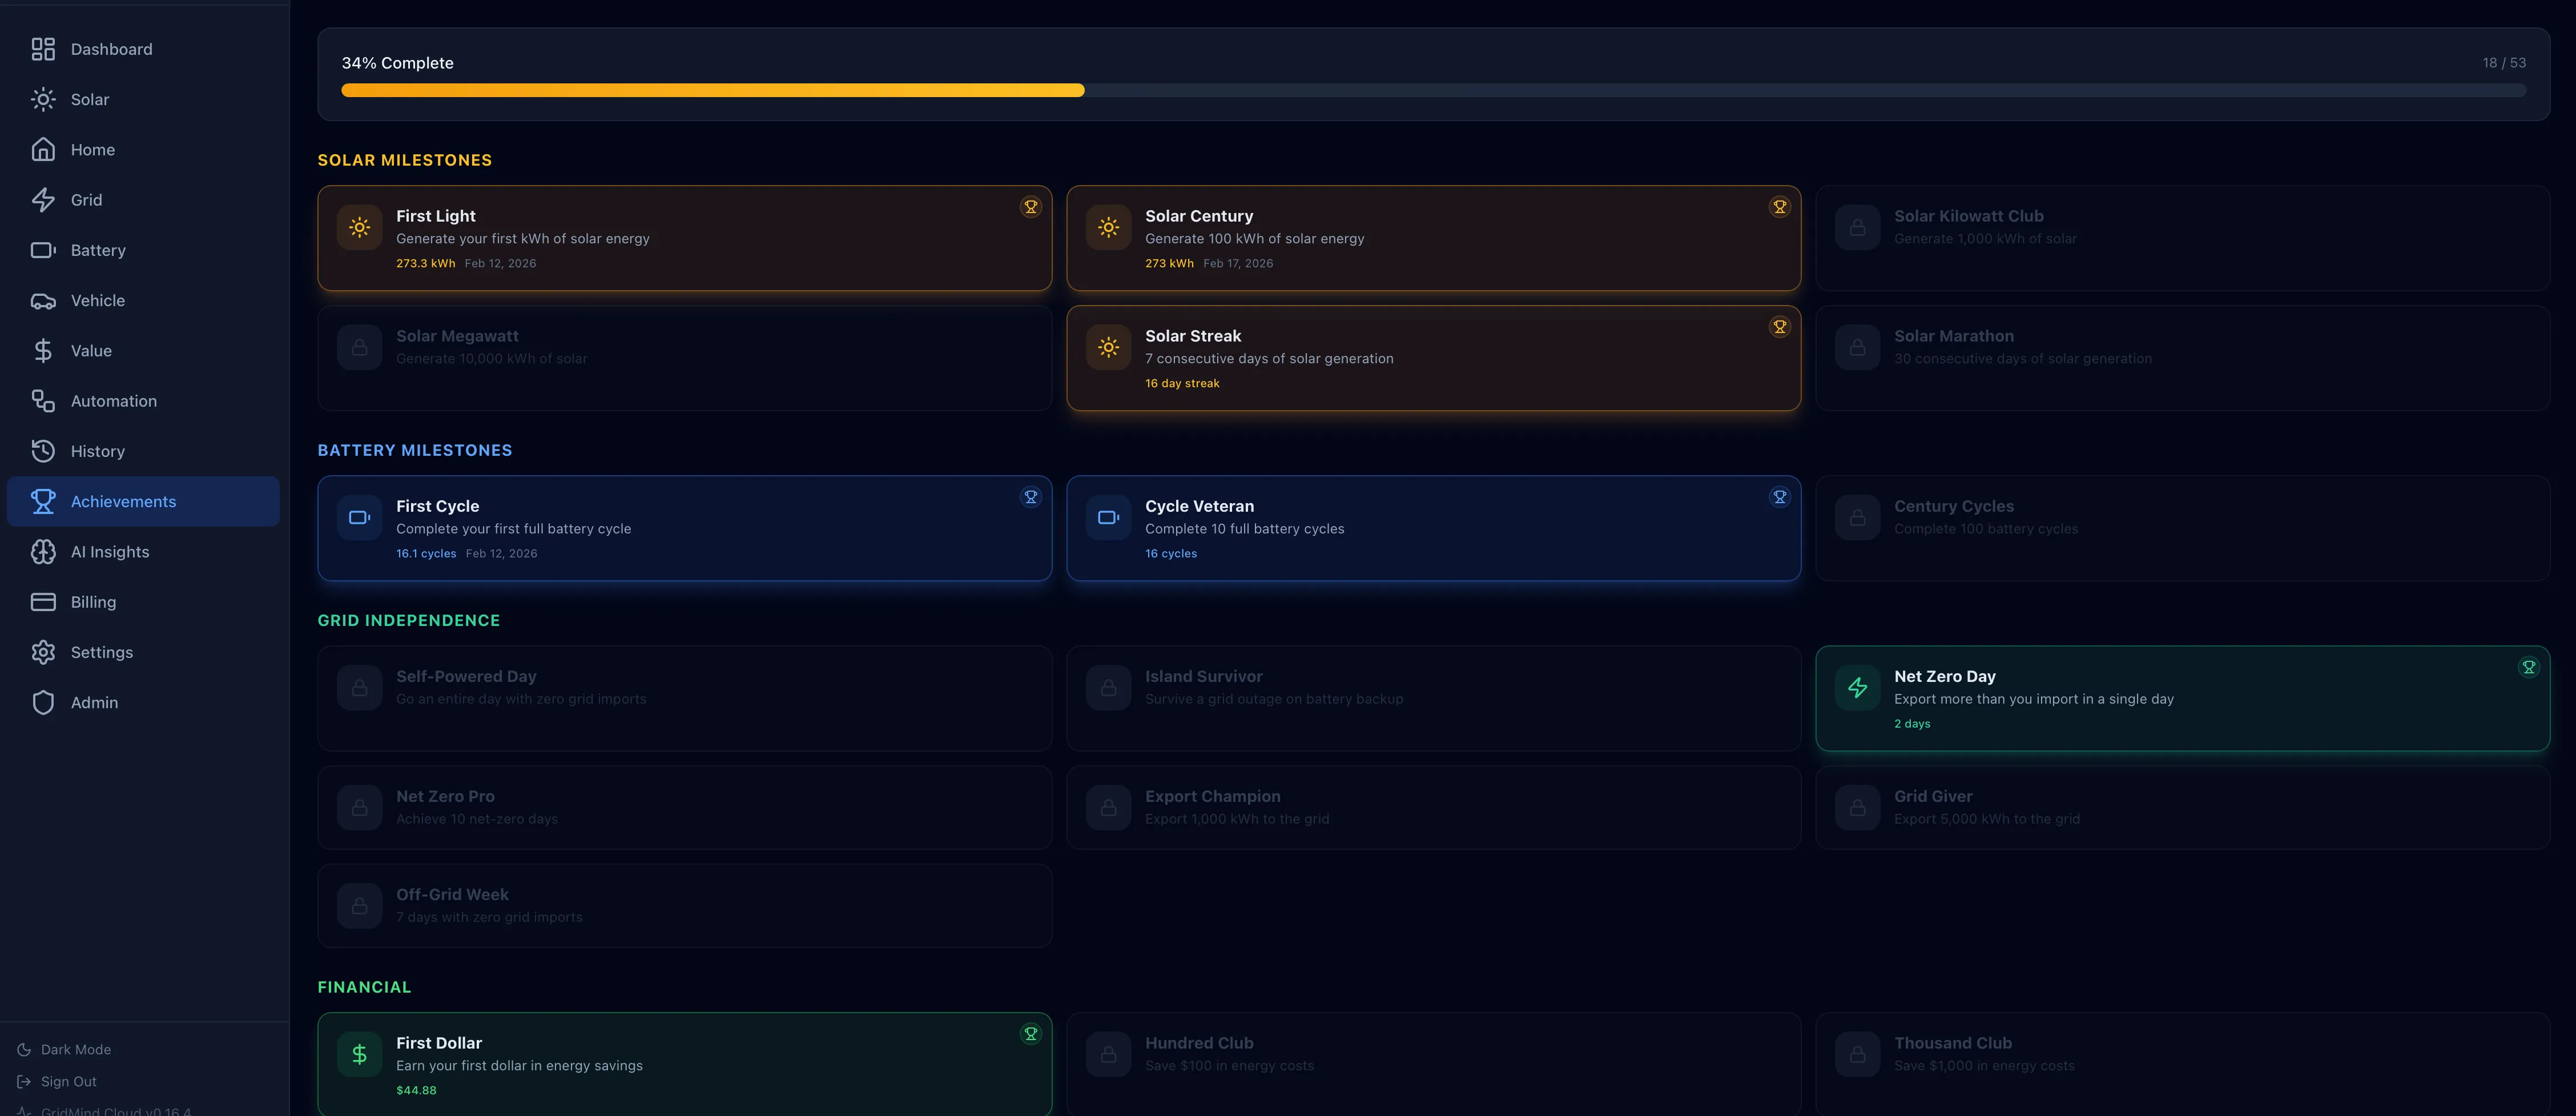Click the Battery sidebar icon

click(43, 250)
